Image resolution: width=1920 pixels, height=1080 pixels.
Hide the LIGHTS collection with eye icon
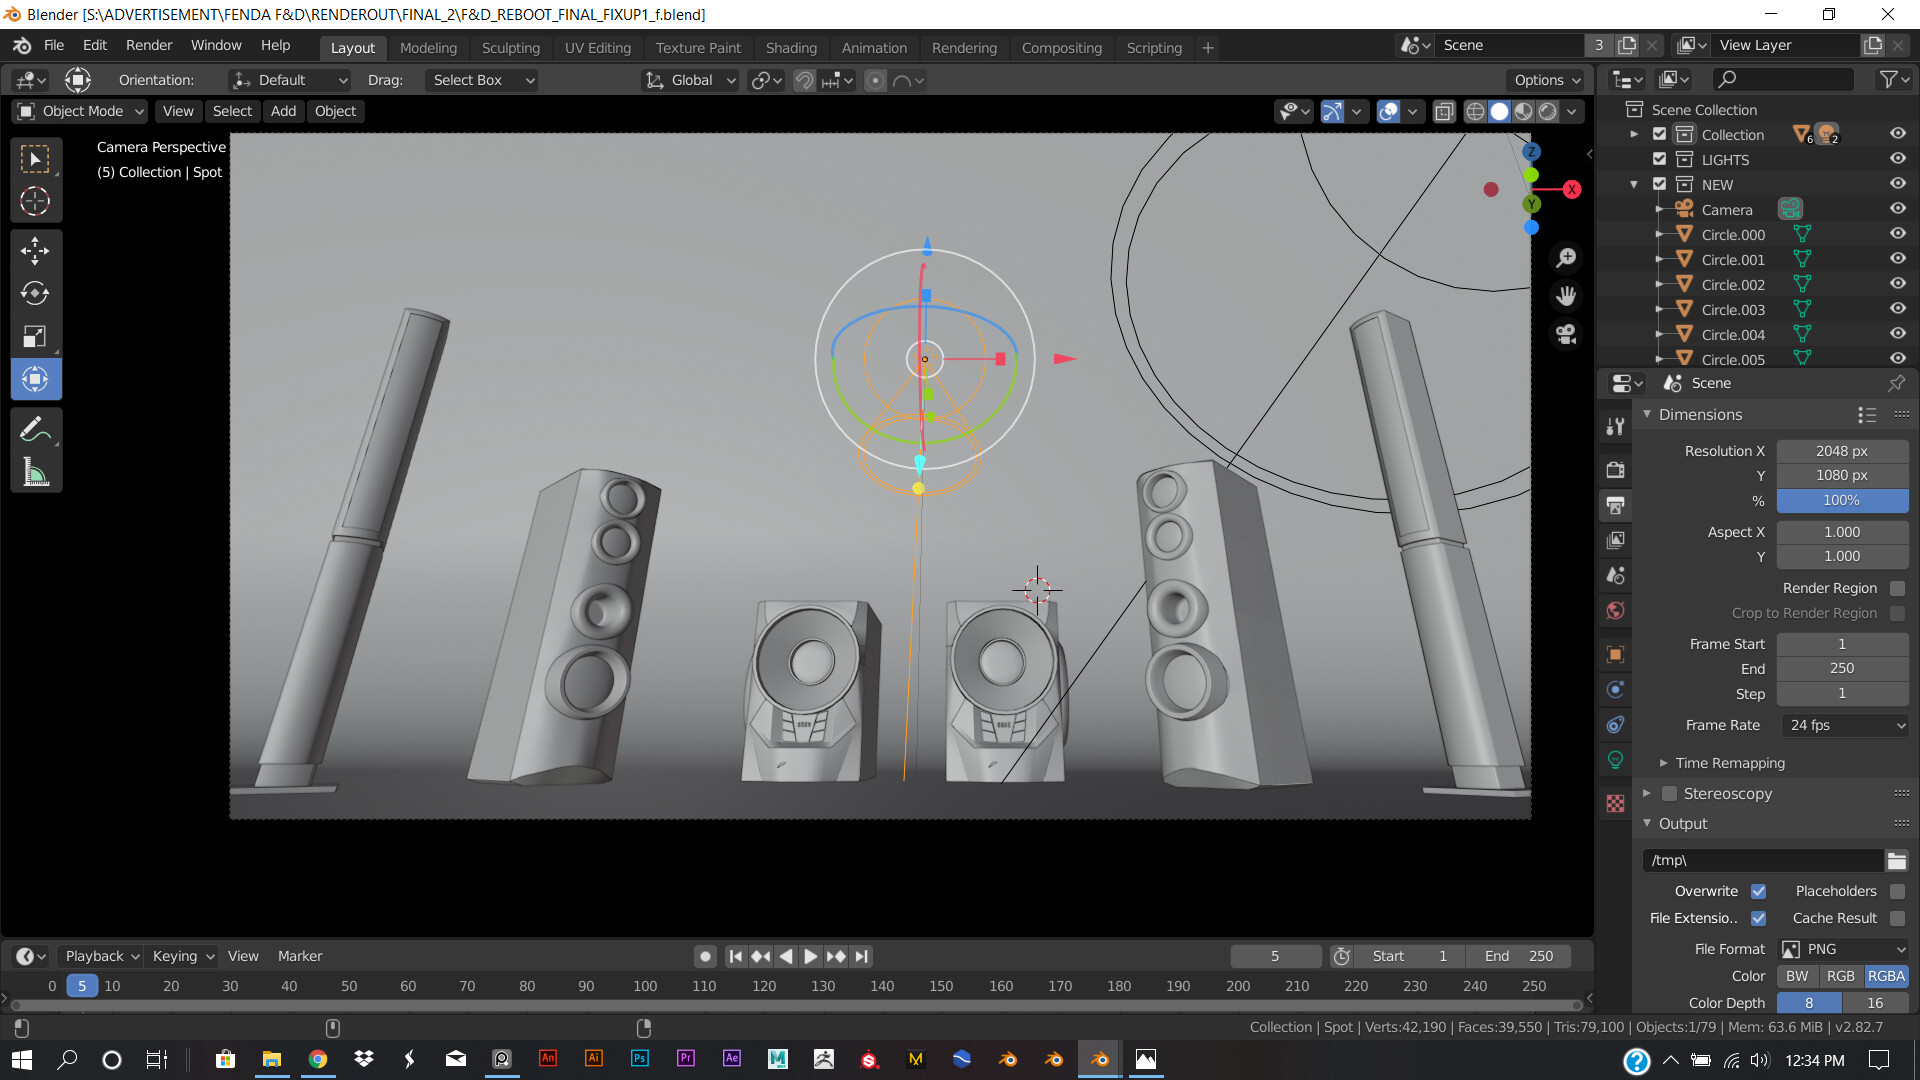1897,159
